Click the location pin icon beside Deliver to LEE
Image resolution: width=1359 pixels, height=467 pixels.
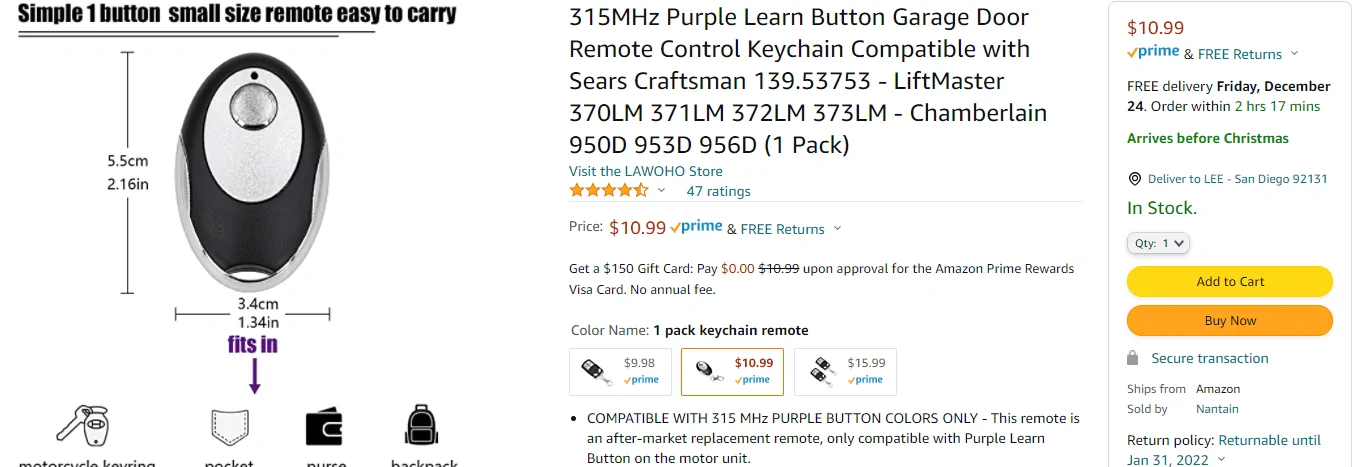coord(1134,179)
